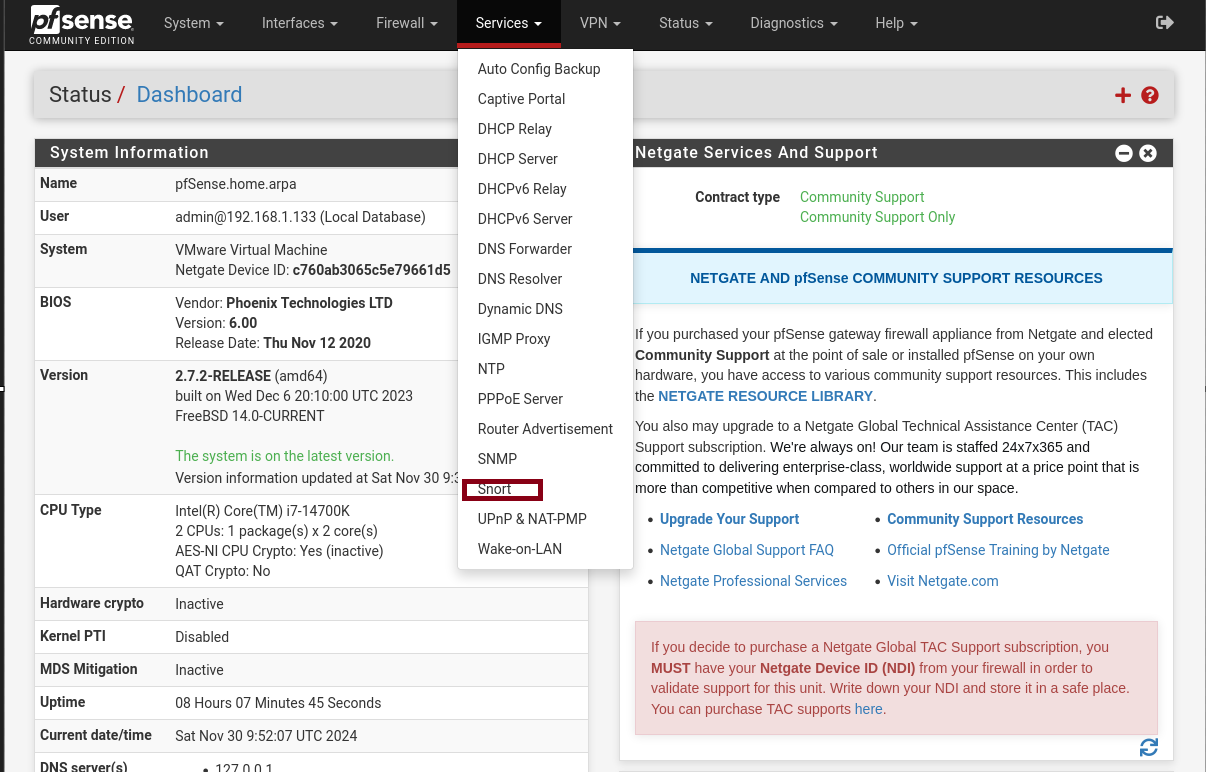
Task: Open the Firewall dropdown menu
Action: (407, 23)
